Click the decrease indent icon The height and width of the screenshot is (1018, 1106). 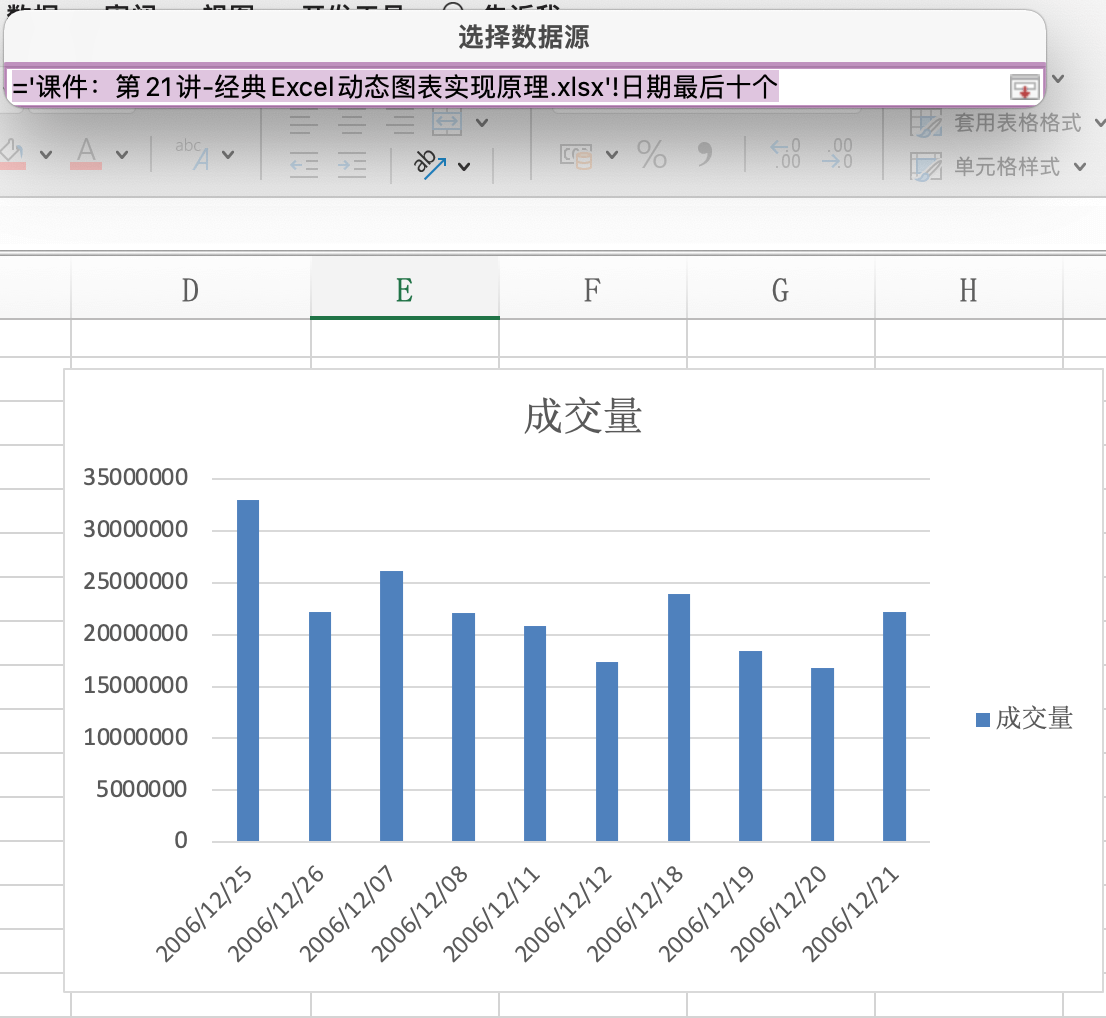304,165
